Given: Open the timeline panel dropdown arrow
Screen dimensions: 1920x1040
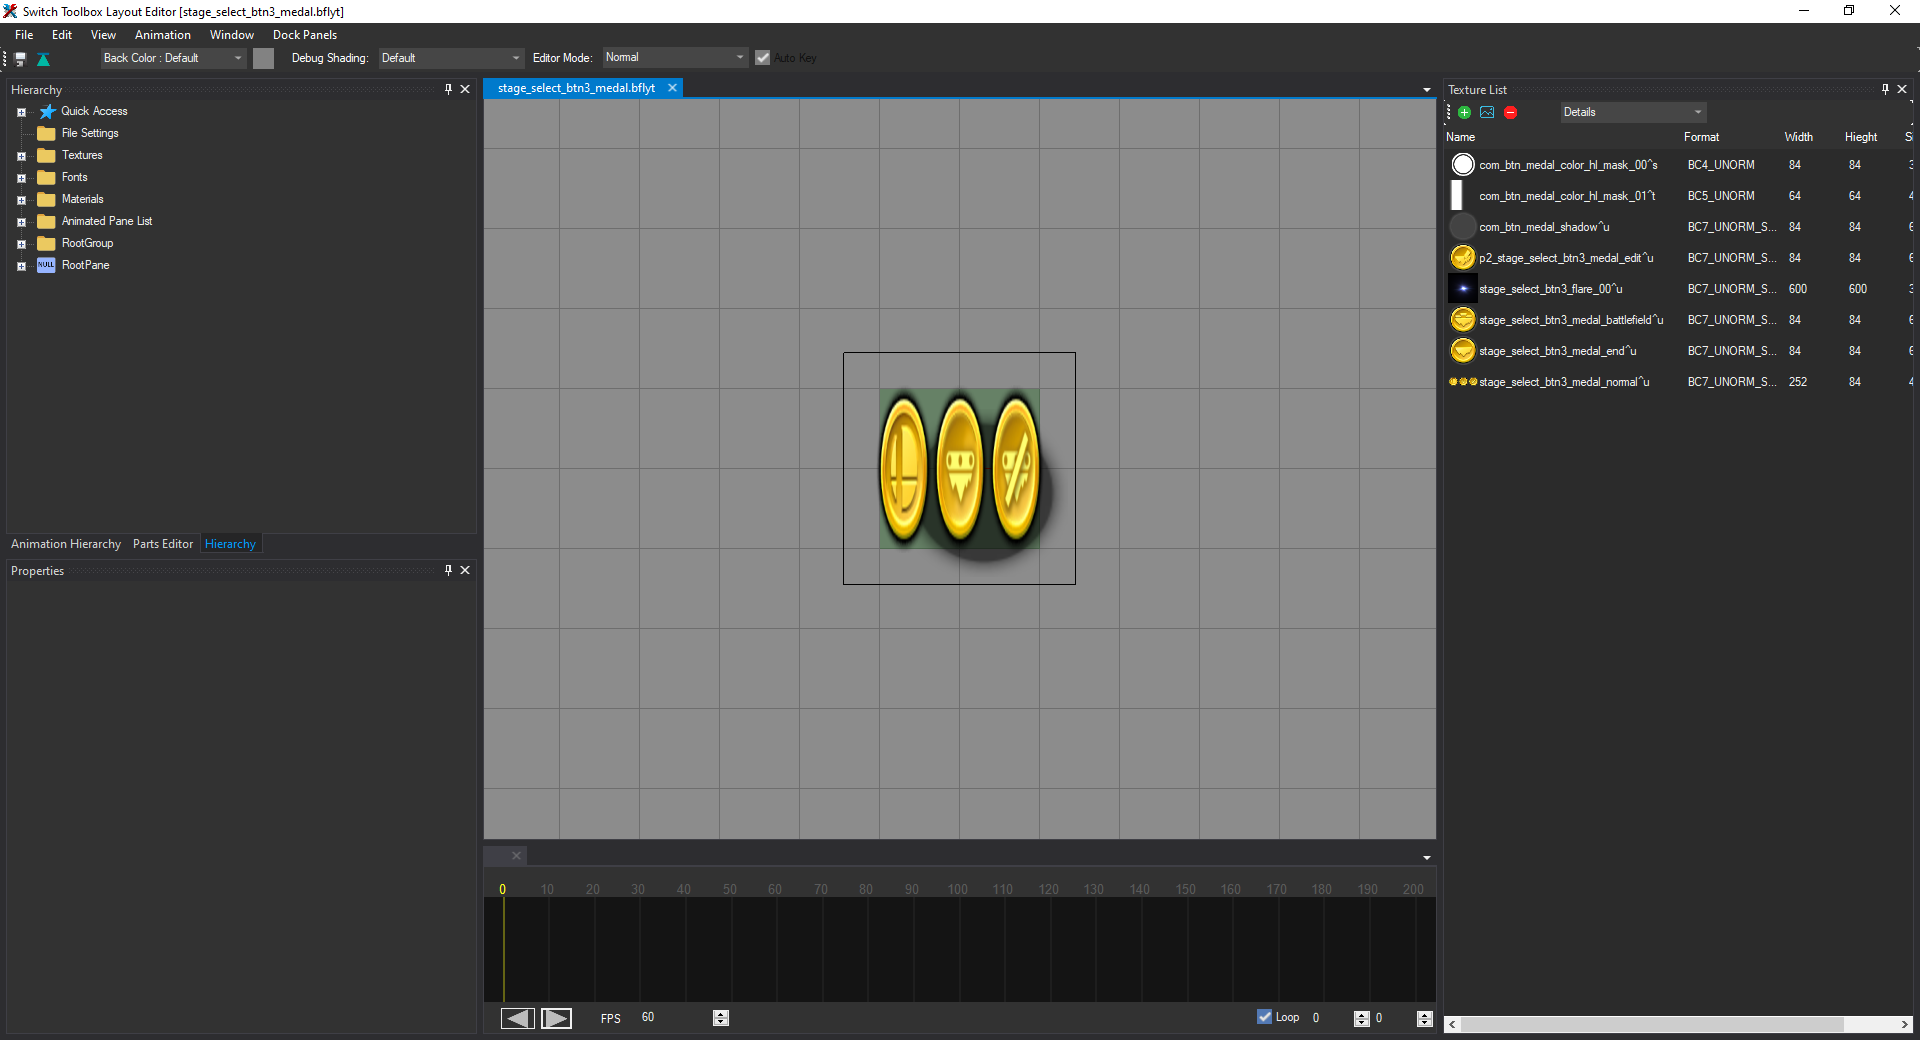Looking at the screenshot, I should pyautogui.click(x=1427, y=858).
